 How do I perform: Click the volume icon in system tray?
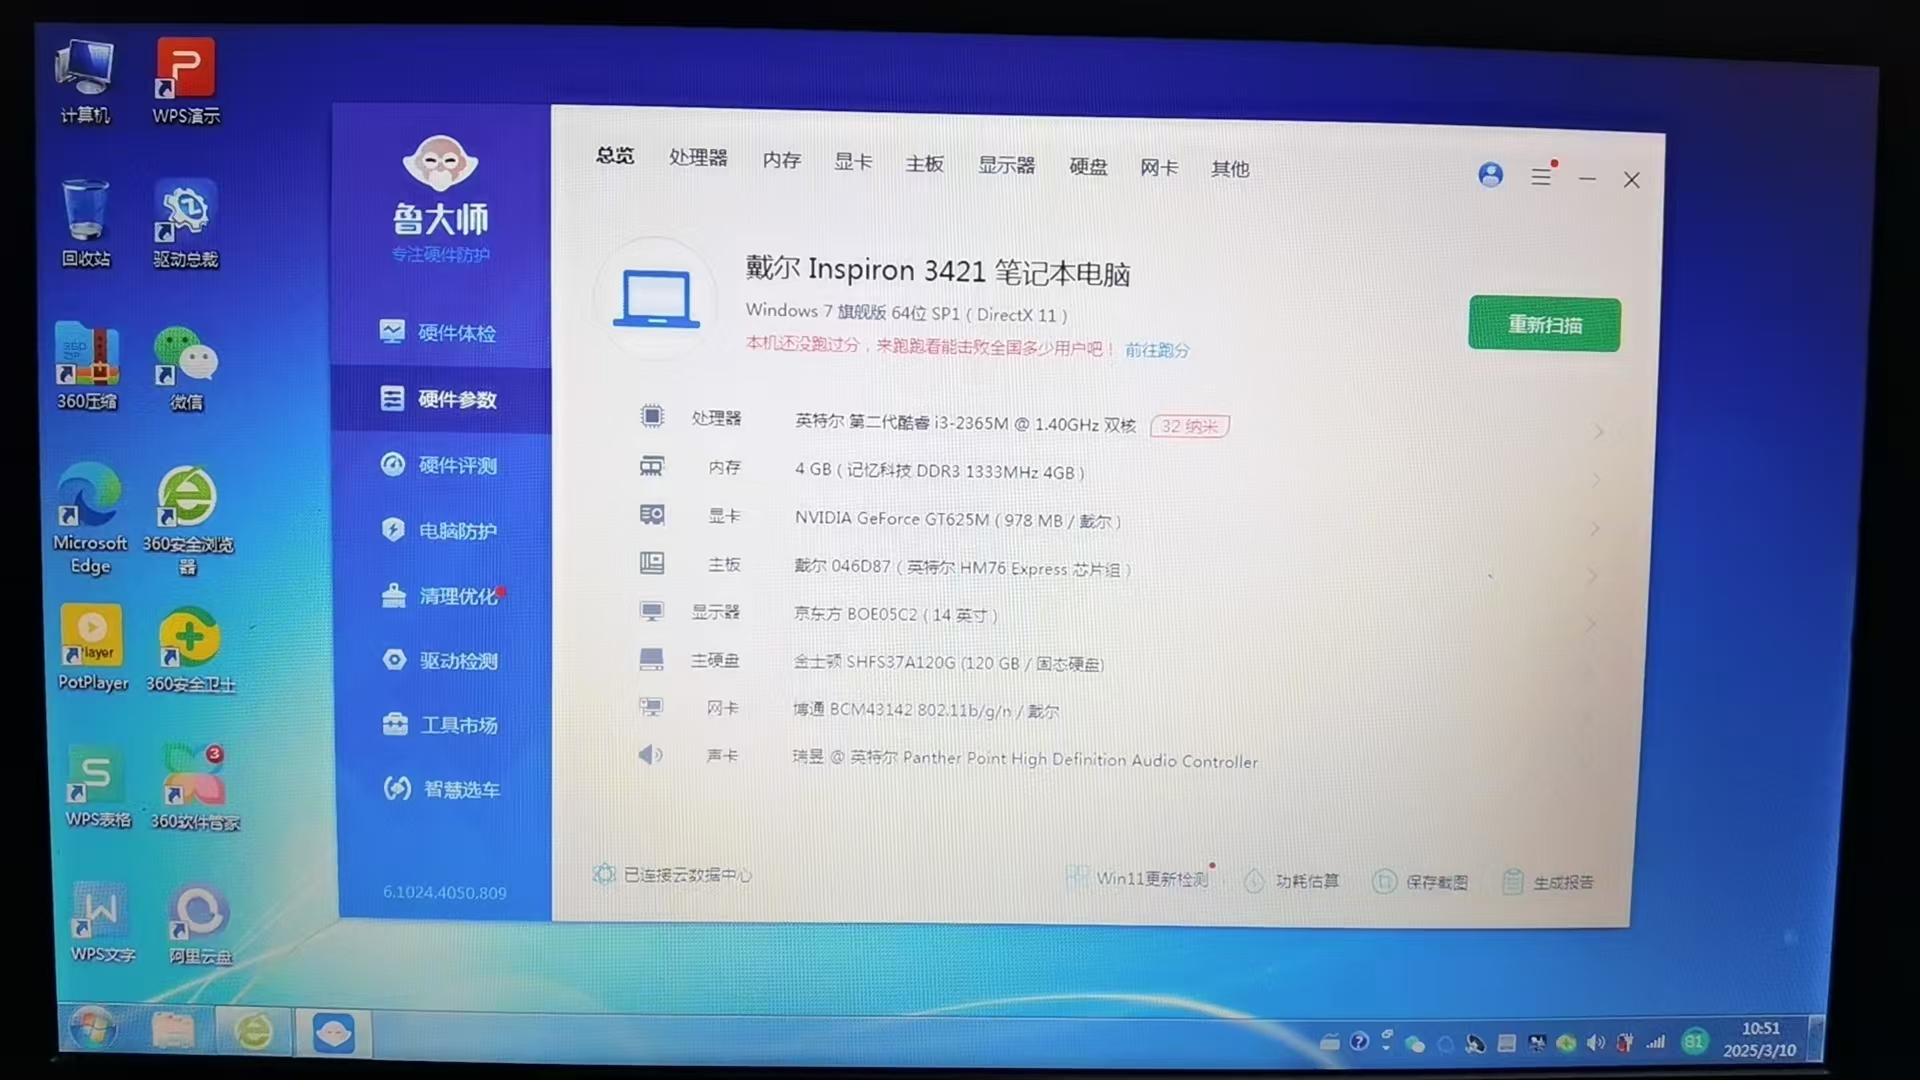[x=1596, y=1043]
